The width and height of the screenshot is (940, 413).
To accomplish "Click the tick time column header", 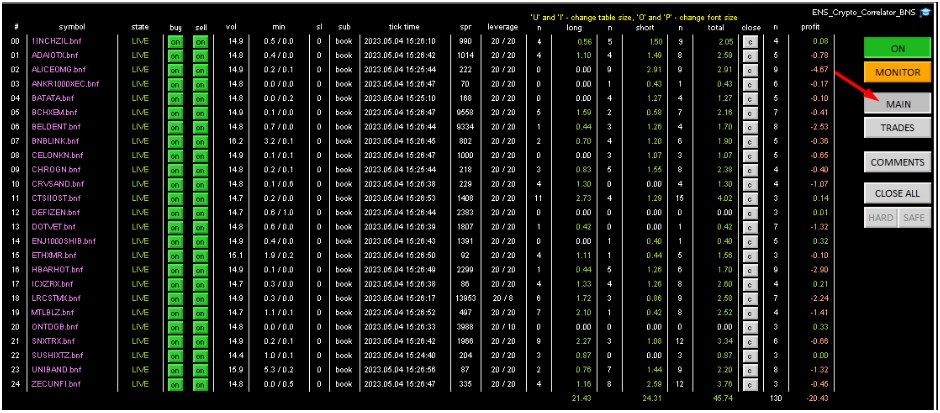I will click(403, 27).
